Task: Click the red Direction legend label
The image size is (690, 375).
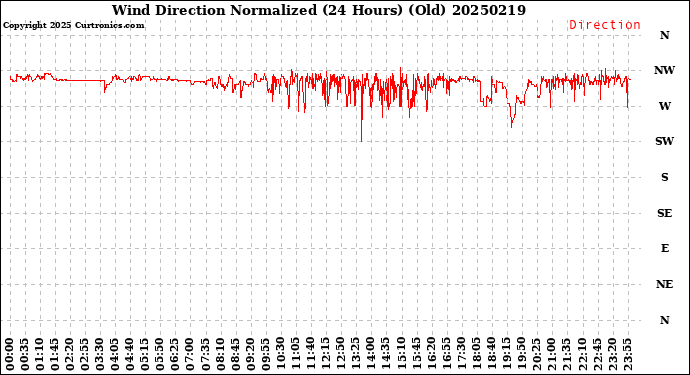Action: 605,25
